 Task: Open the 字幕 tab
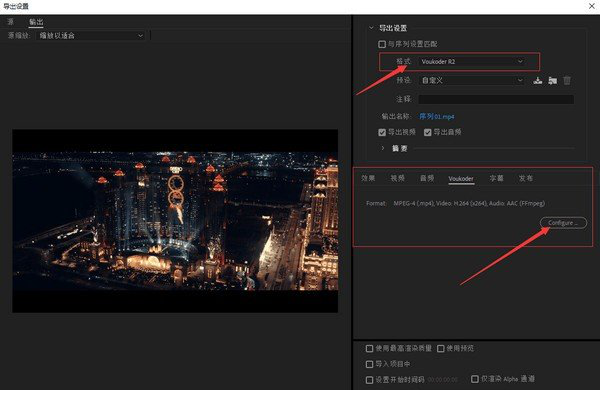[x=496, y=178]
